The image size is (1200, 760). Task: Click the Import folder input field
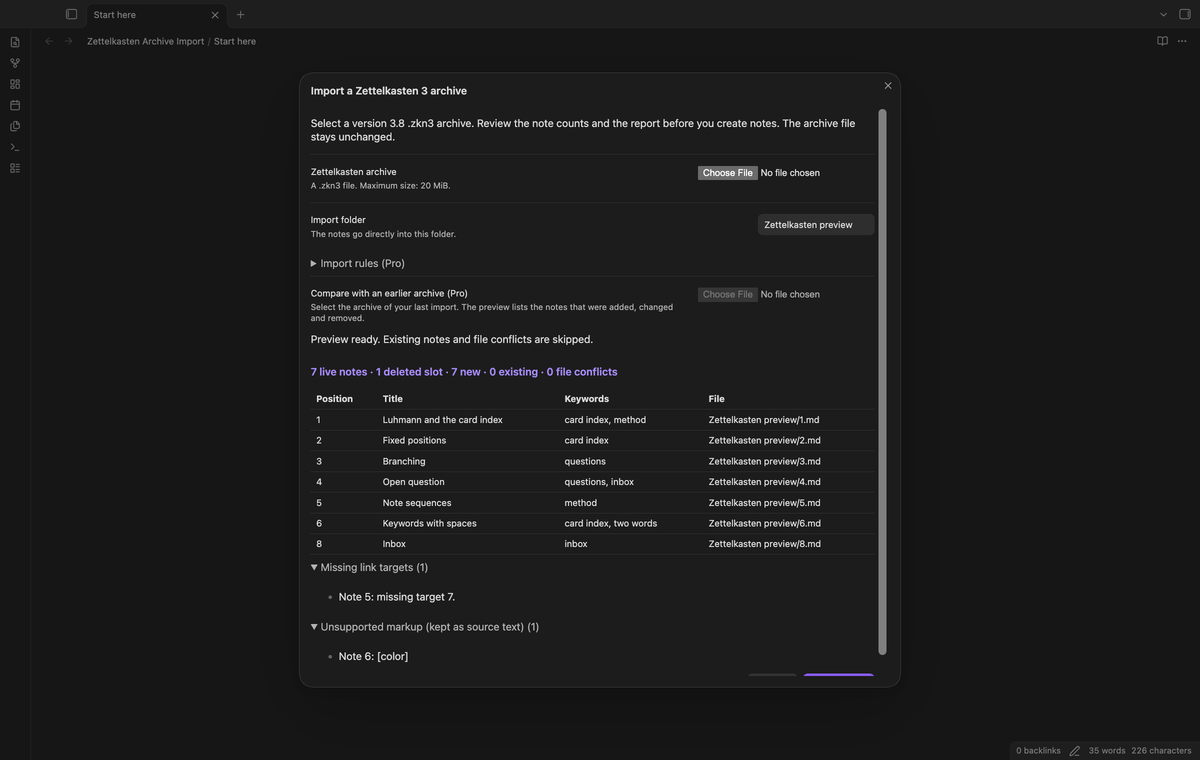pyautogui.click(x=816, y=225)
